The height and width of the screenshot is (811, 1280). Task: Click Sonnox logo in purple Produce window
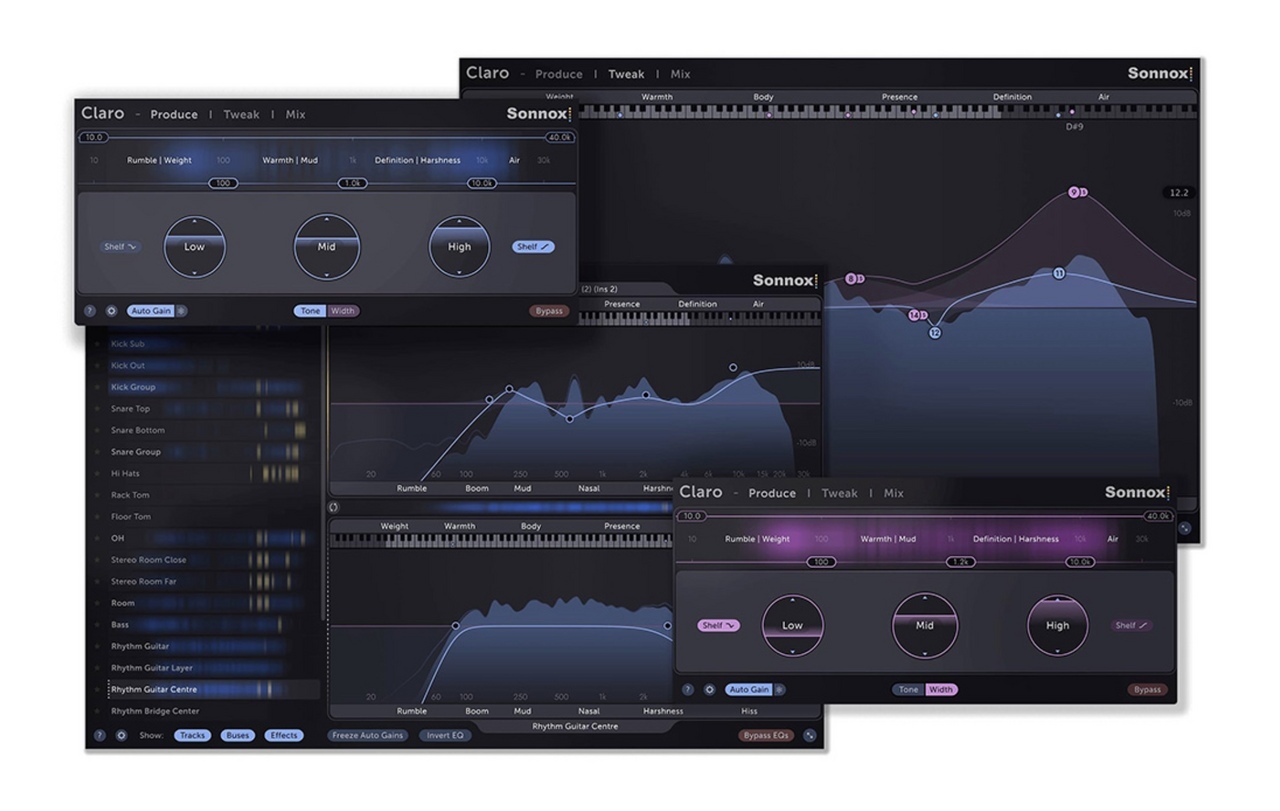pyautogui.click(x=1138, y=492)
